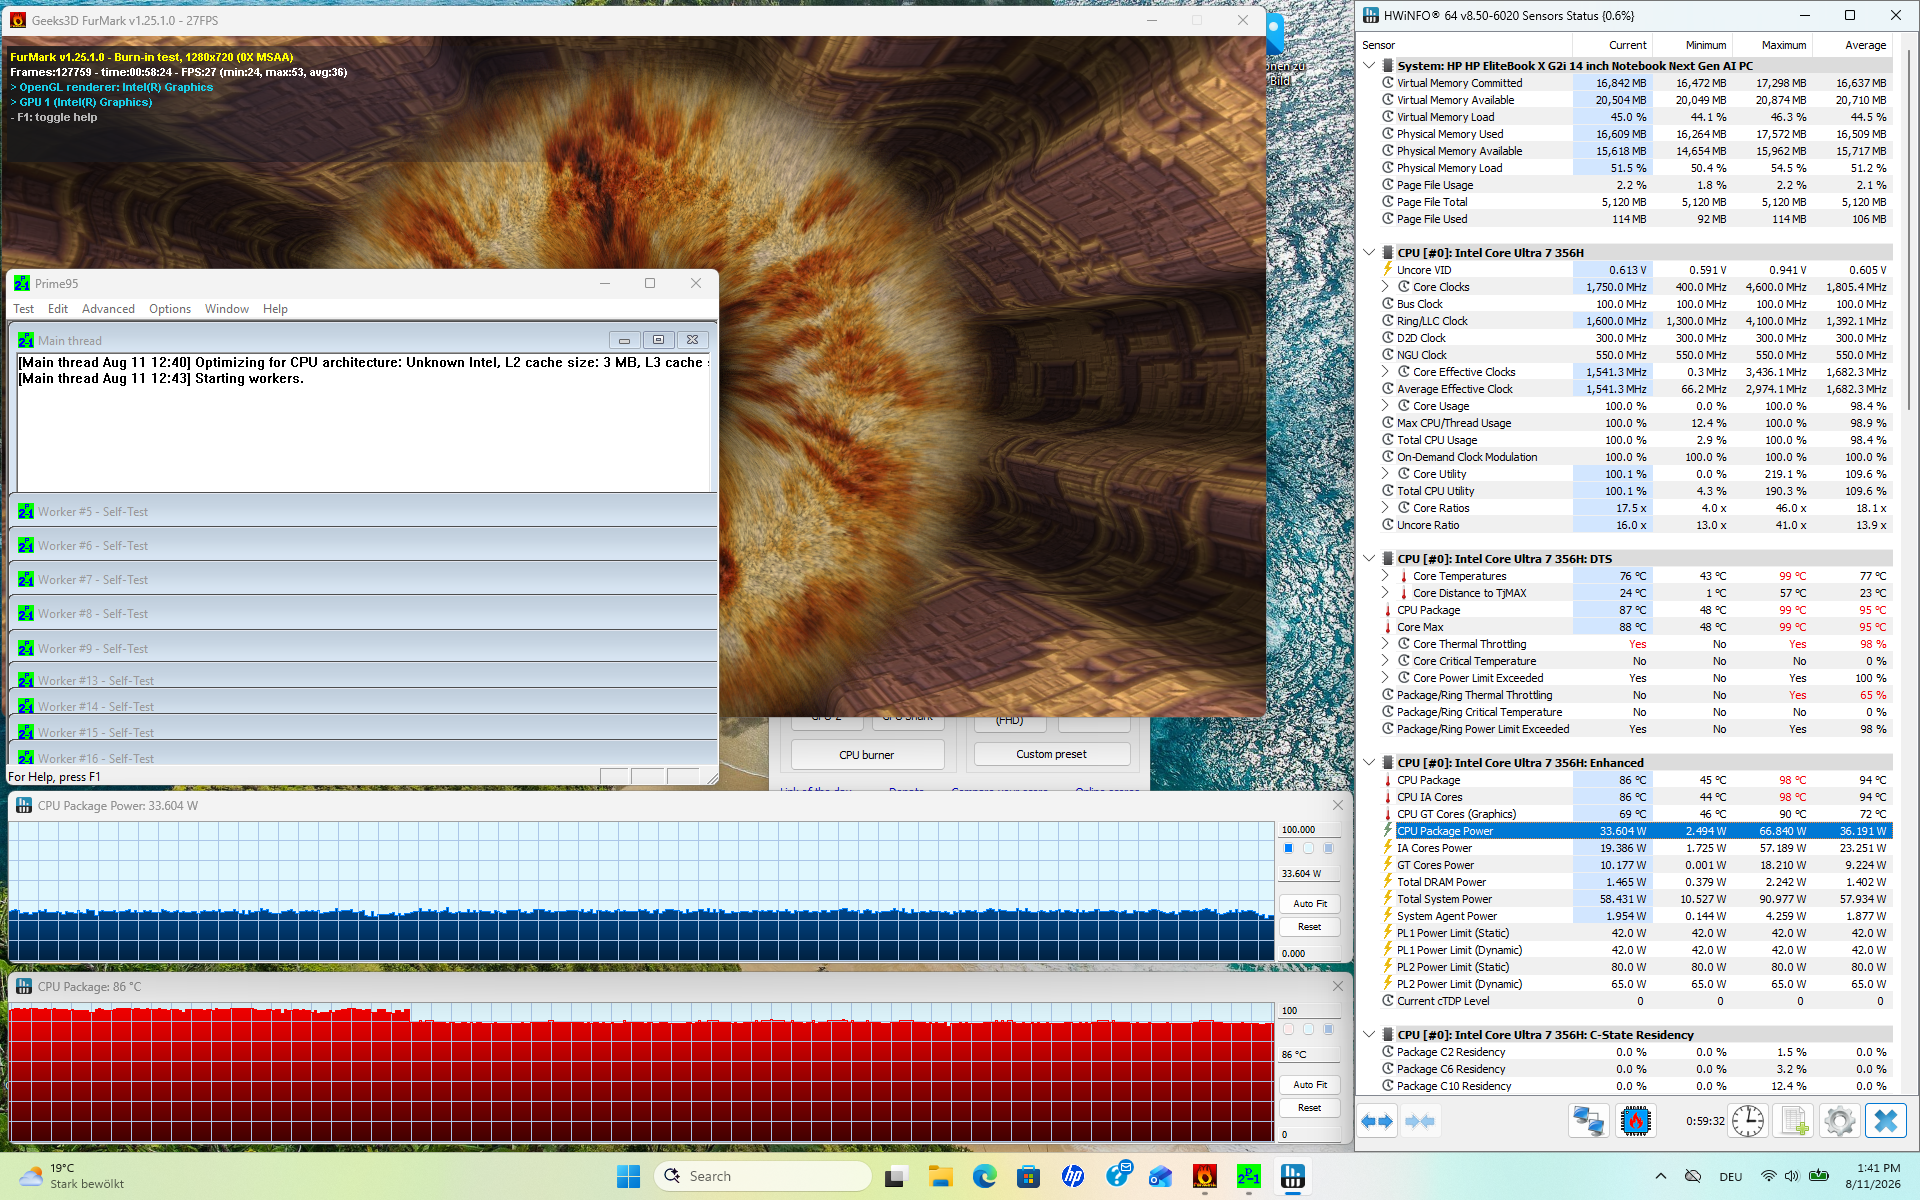Click the CPU burner button

point(867,755)
